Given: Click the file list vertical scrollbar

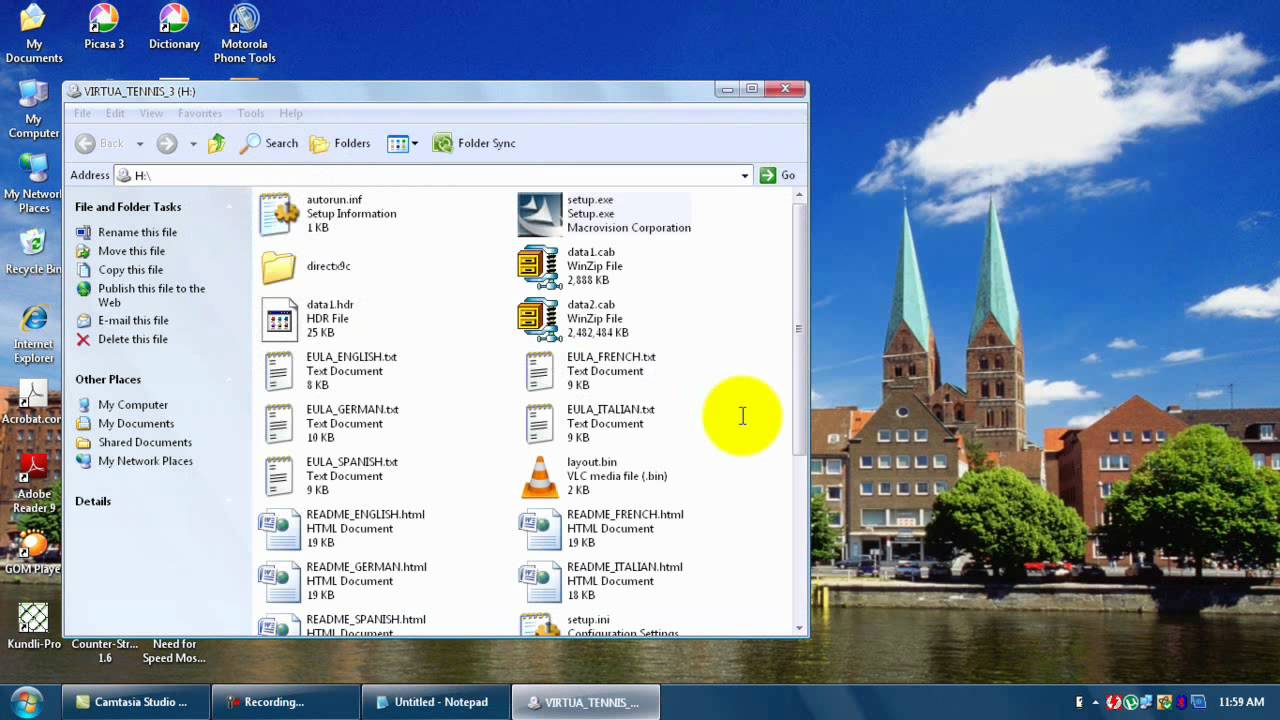Looking at the screenshot, I should tap(799, 328).
